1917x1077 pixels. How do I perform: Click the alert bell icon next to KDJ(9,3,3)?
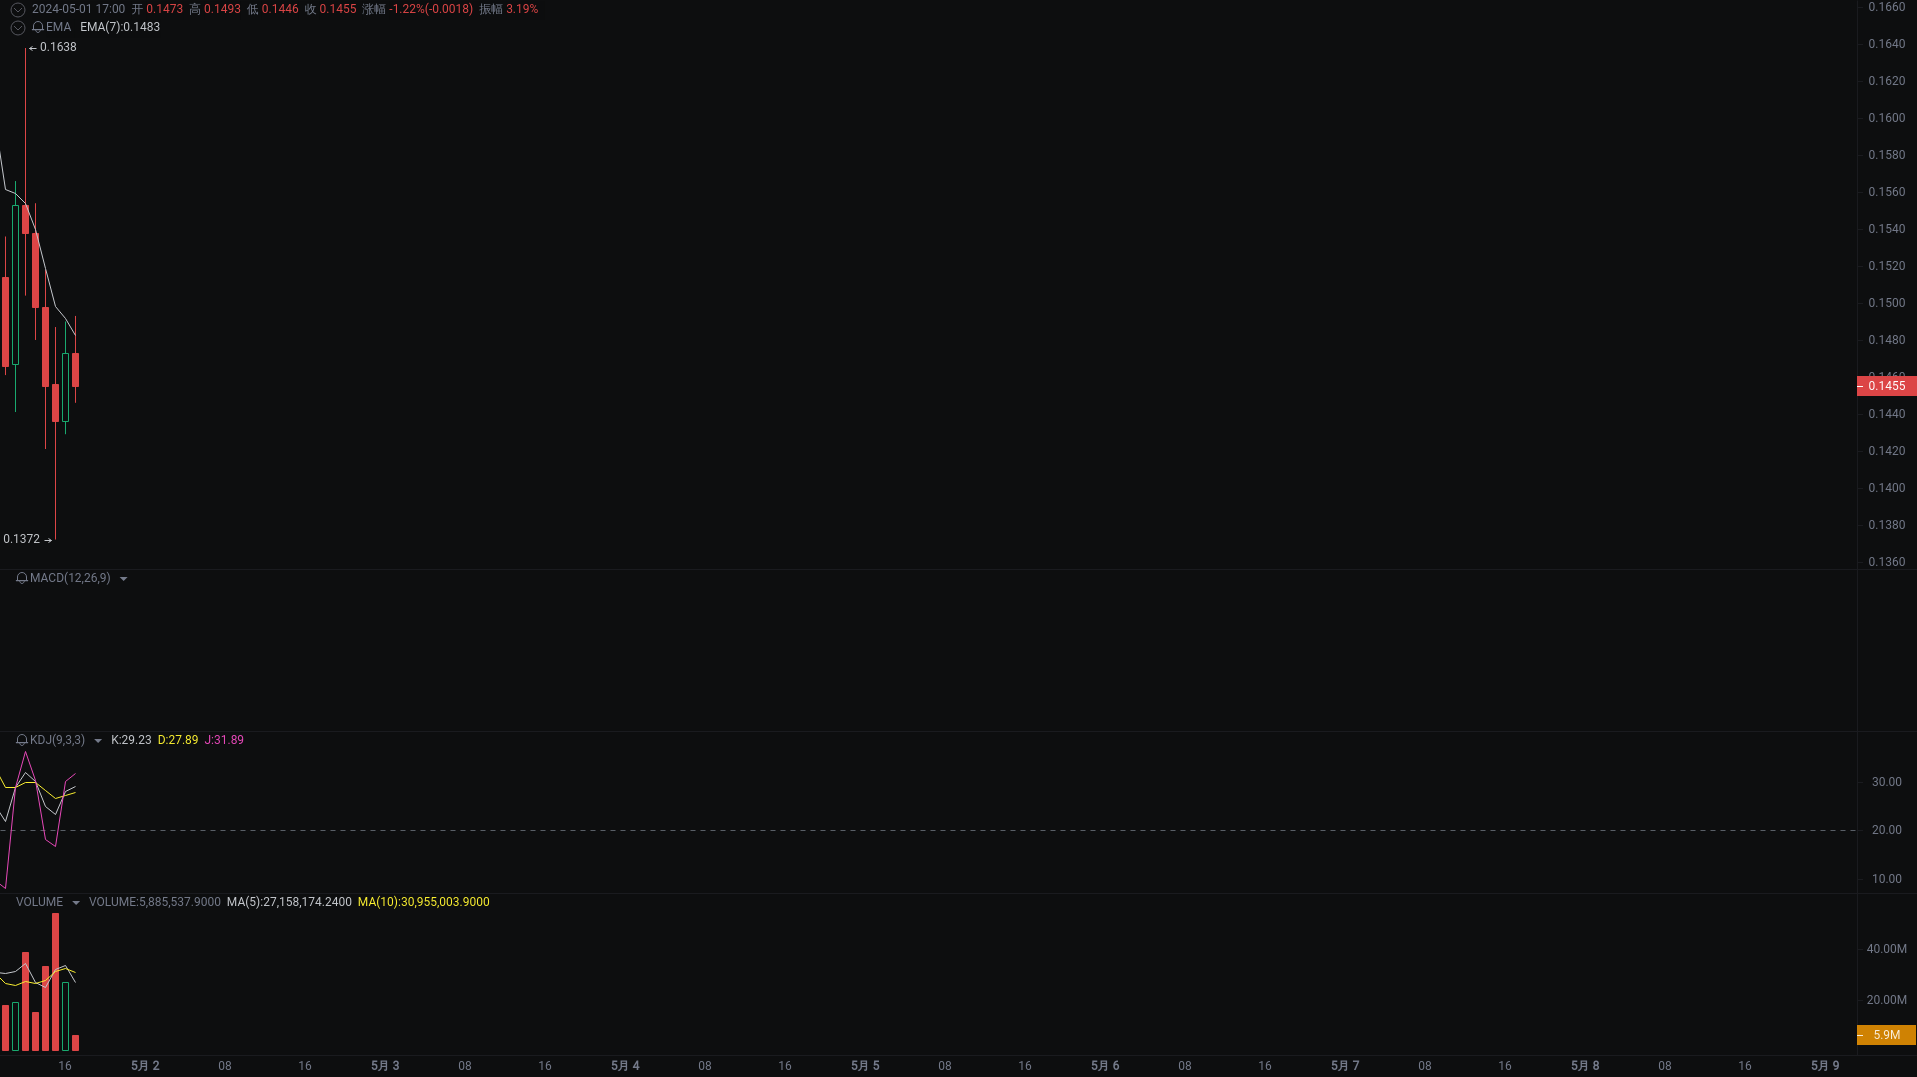click(21, 740)
